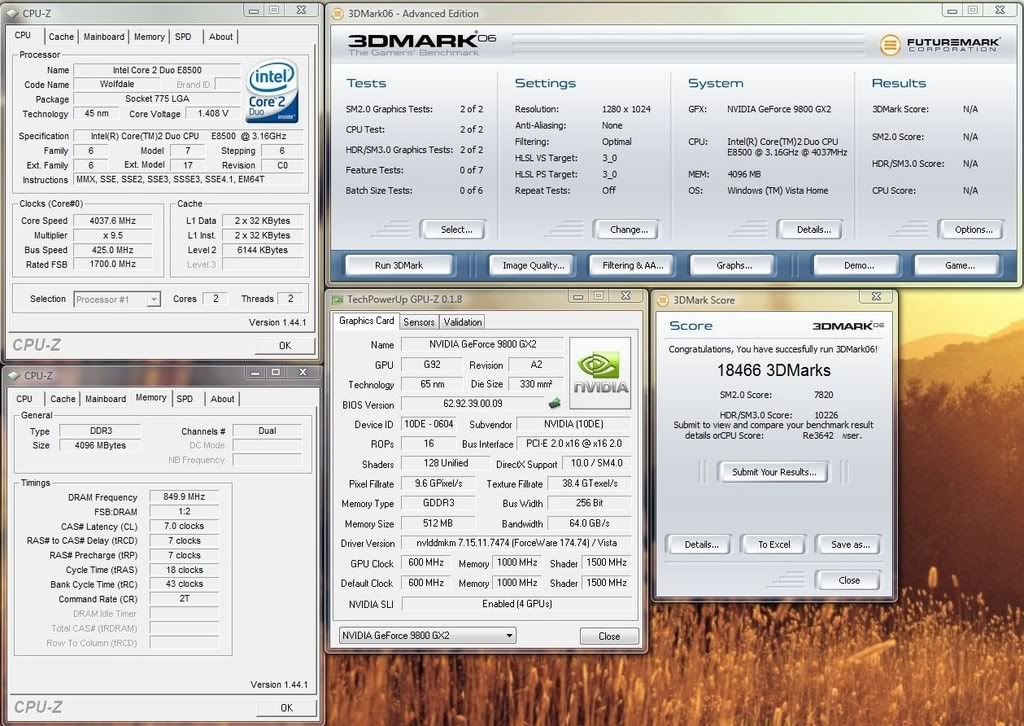
Task: Open the Mainboard tab in CPU-Z
Action: [104, 36]
